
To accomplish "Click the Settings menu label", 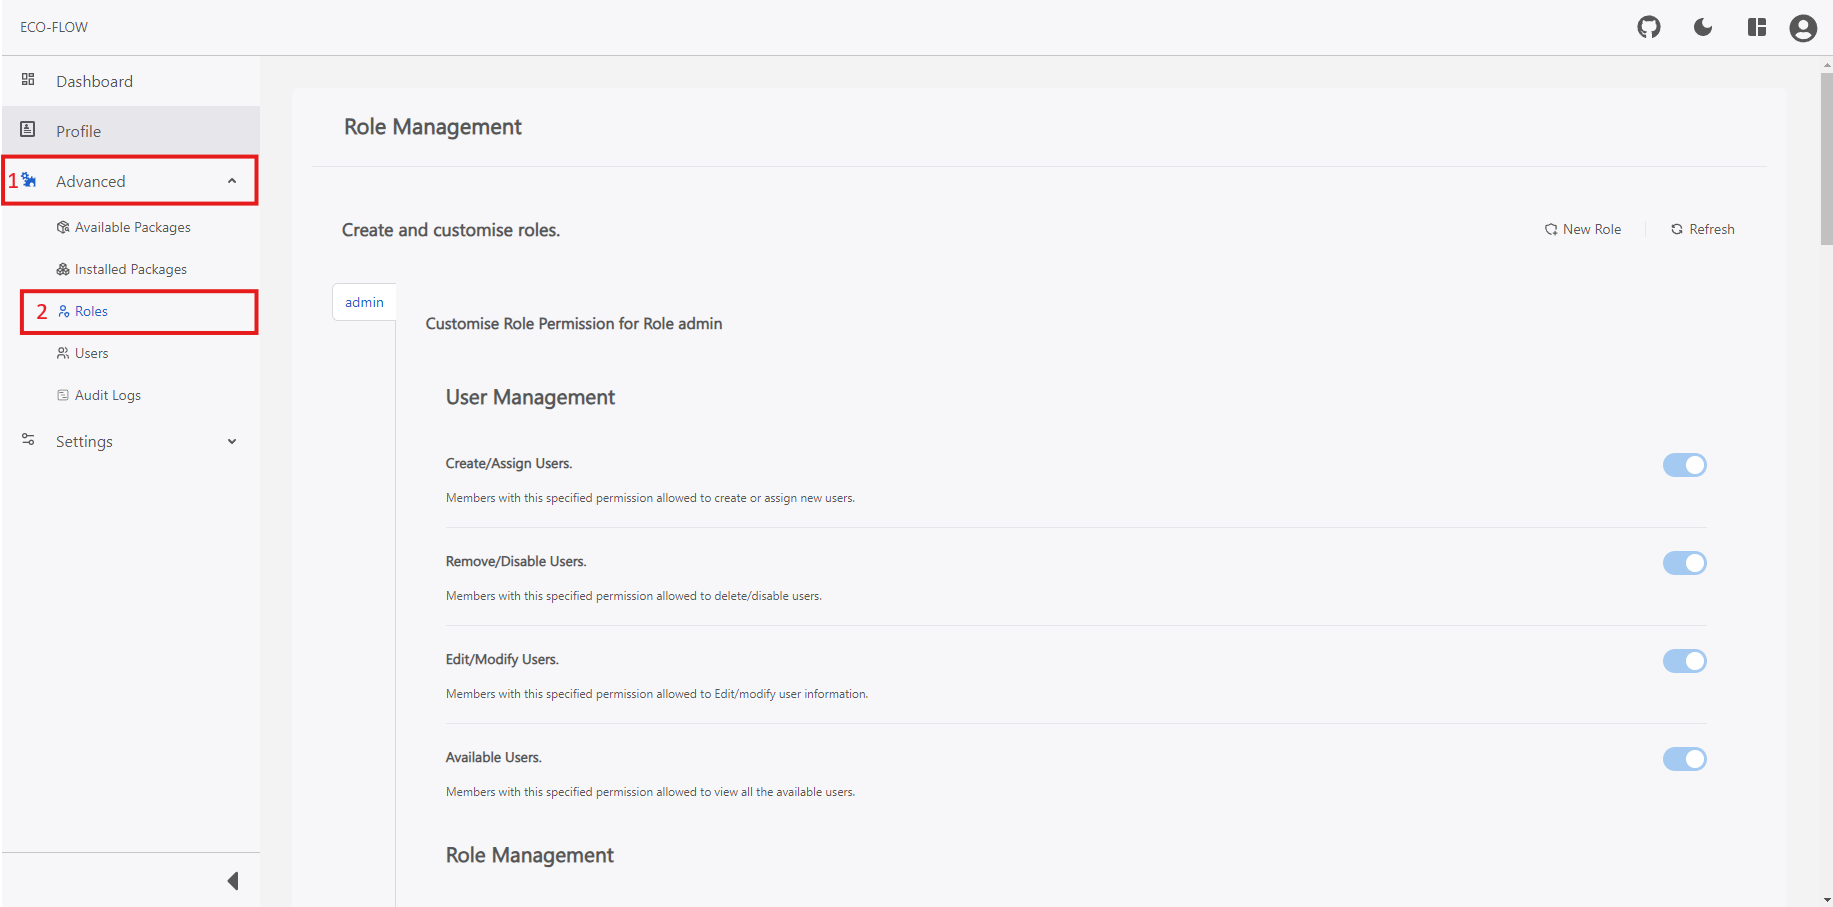I will [84, 441].
